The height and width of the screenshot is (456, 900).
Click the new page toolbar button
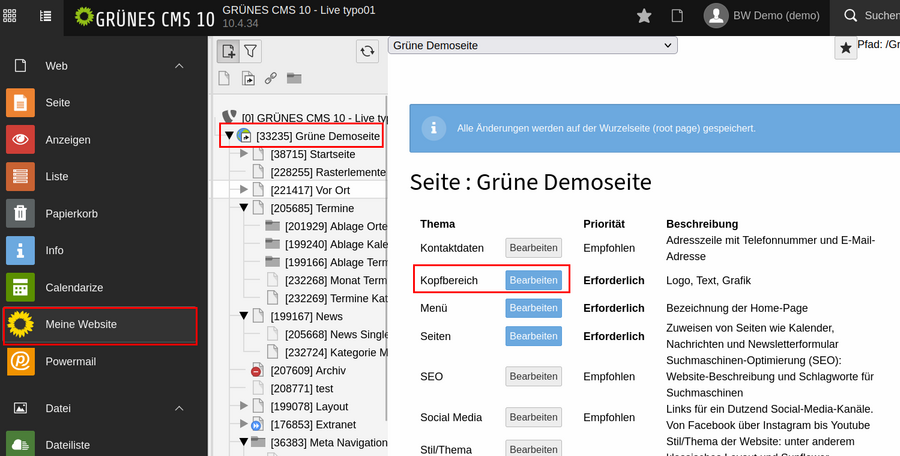tap(228, 52)
